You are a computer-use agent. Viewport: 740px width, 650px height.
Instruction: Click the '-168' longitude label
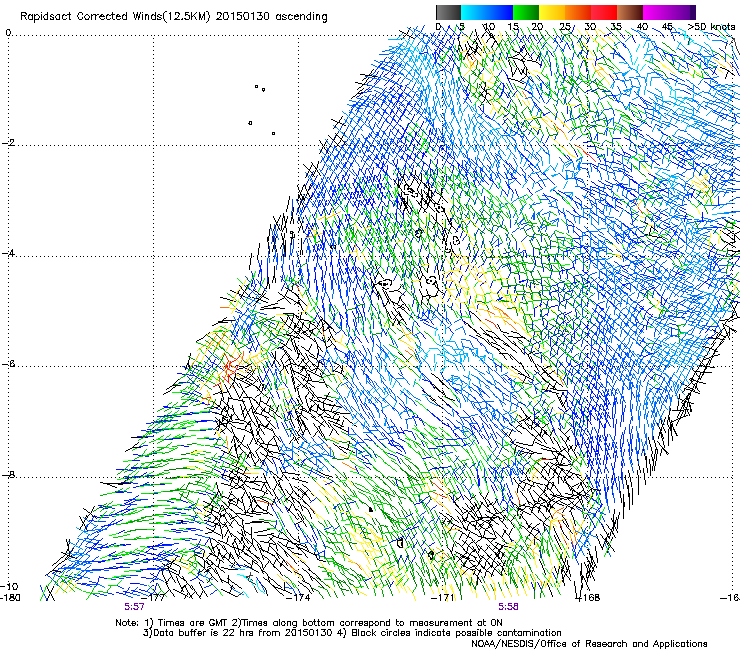589,598
